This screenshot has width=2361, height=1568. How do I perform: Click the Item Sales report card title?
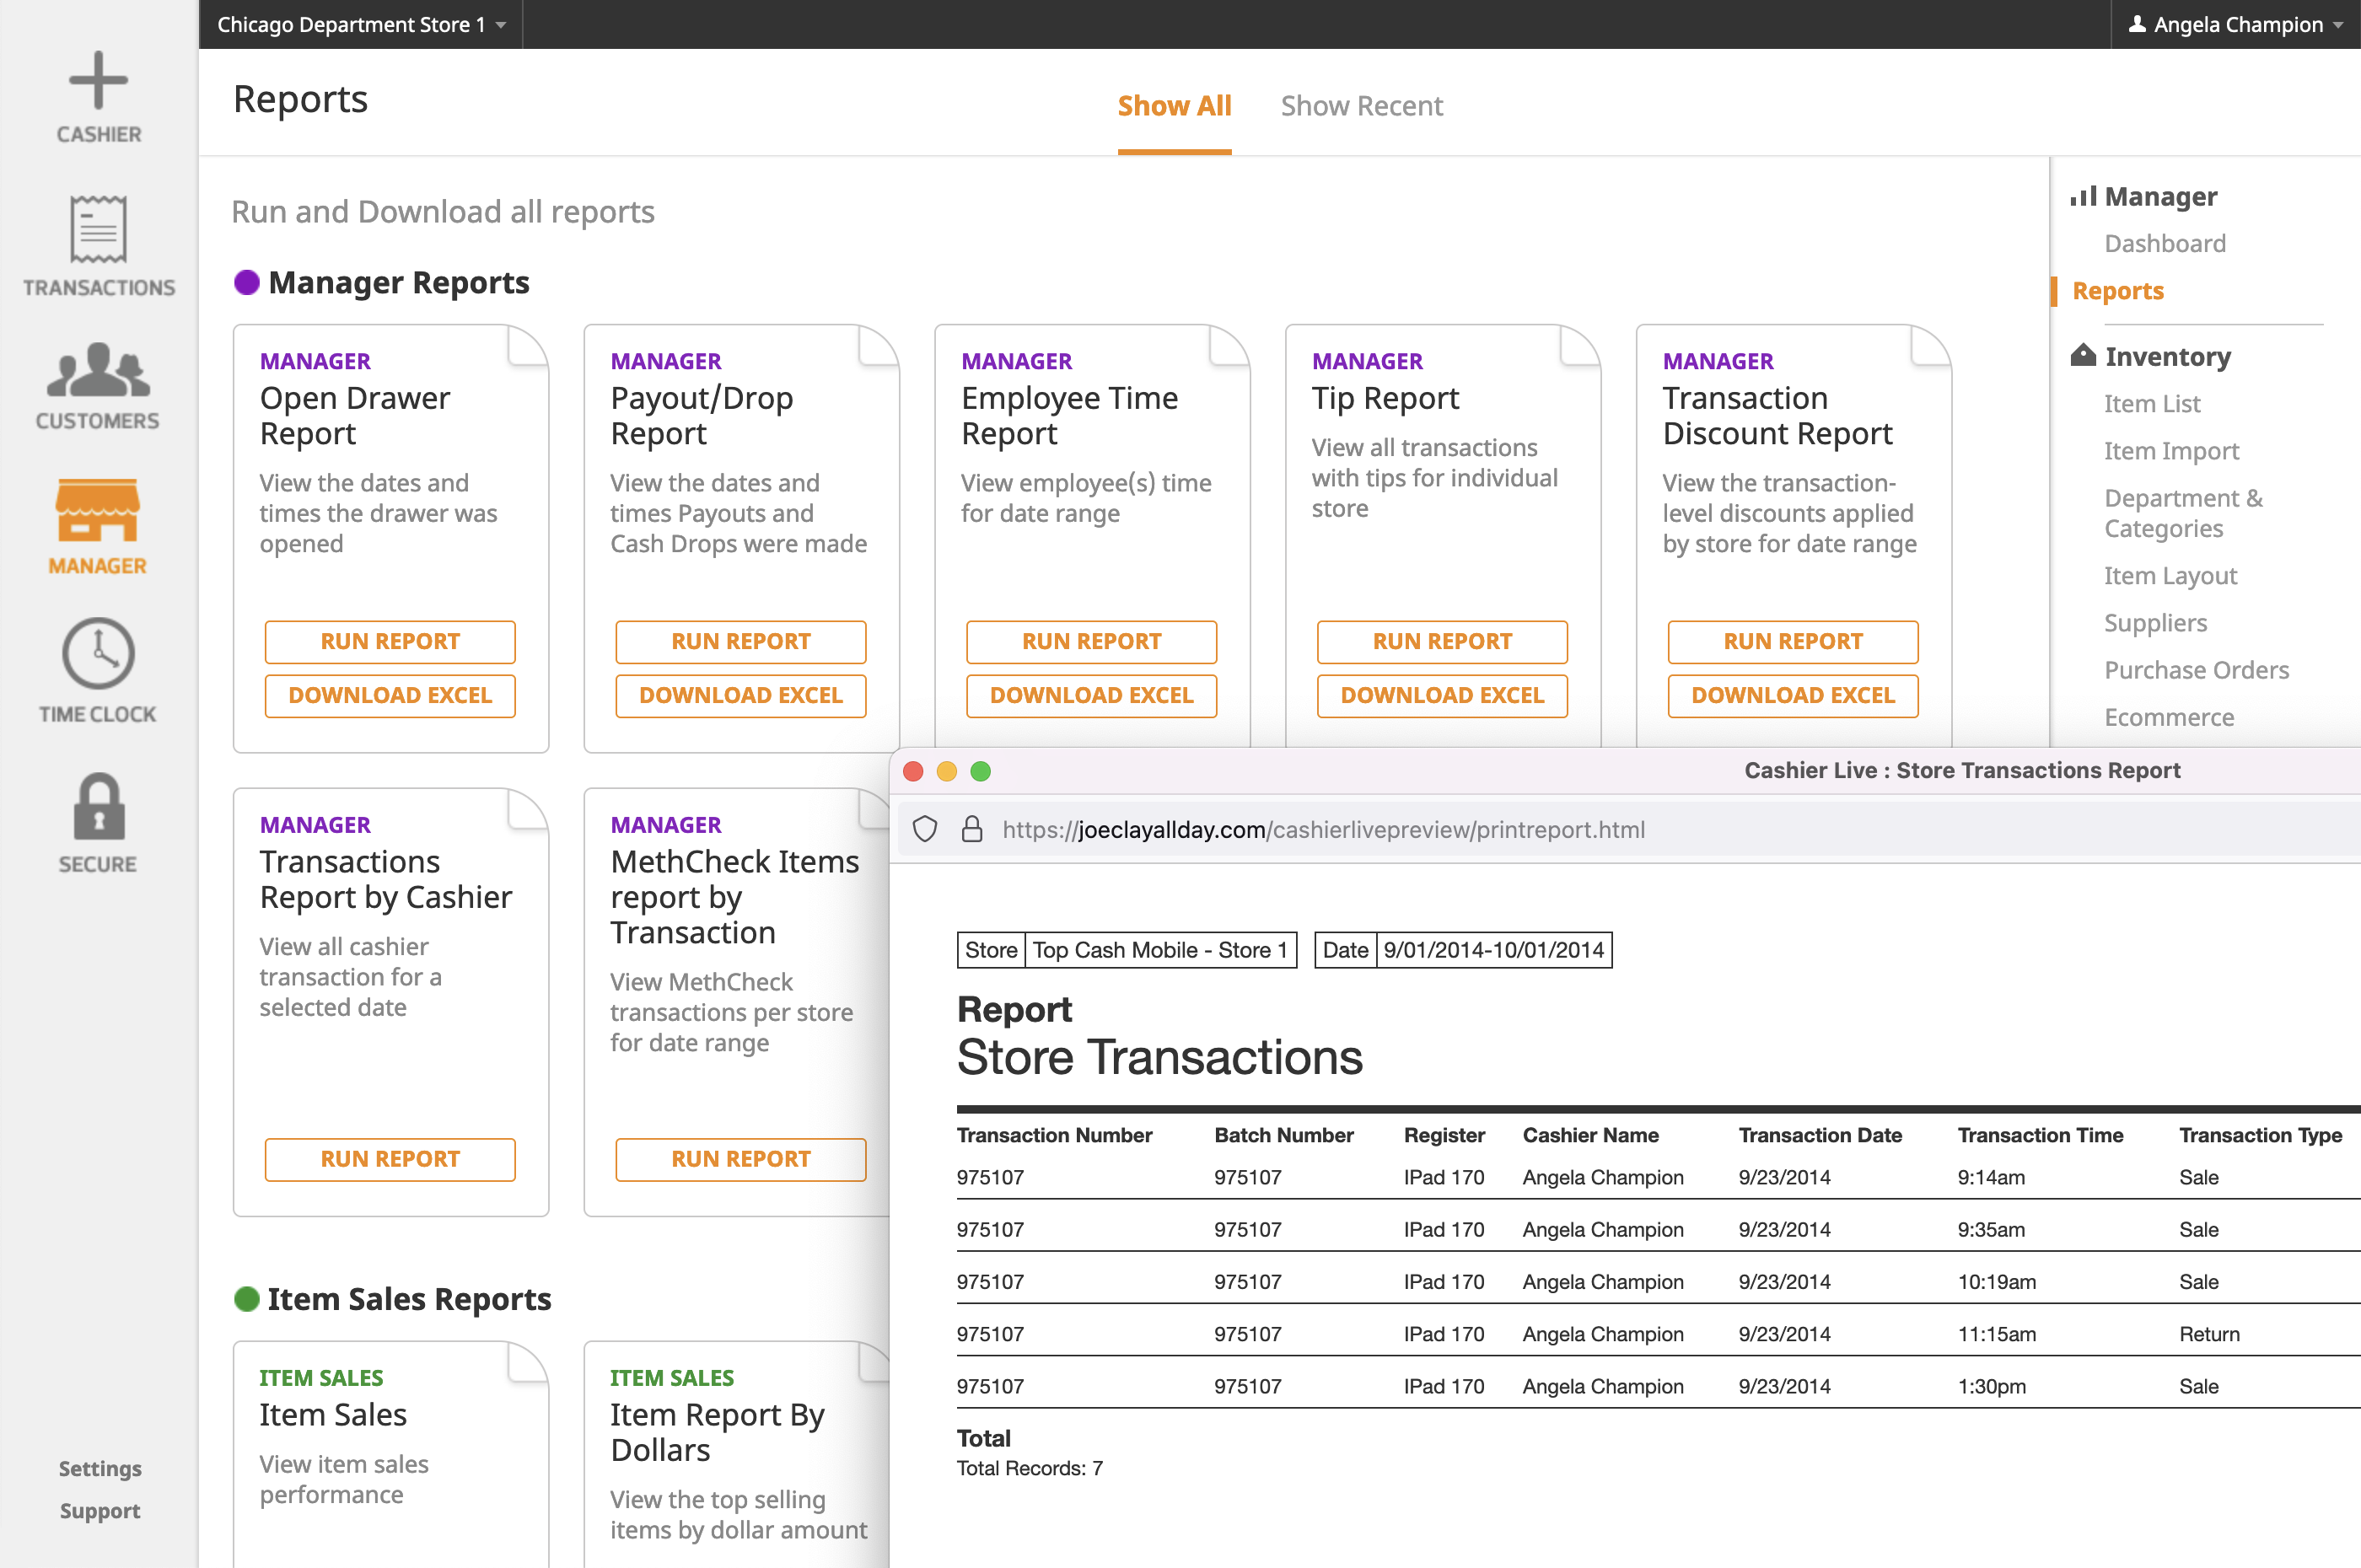pos(333,1414)
